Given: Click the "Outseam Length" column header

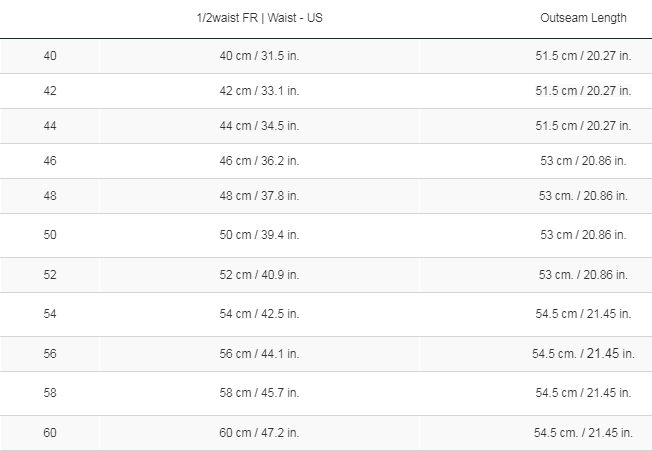Looking at the screenshot, I should [x=583, y=18].
